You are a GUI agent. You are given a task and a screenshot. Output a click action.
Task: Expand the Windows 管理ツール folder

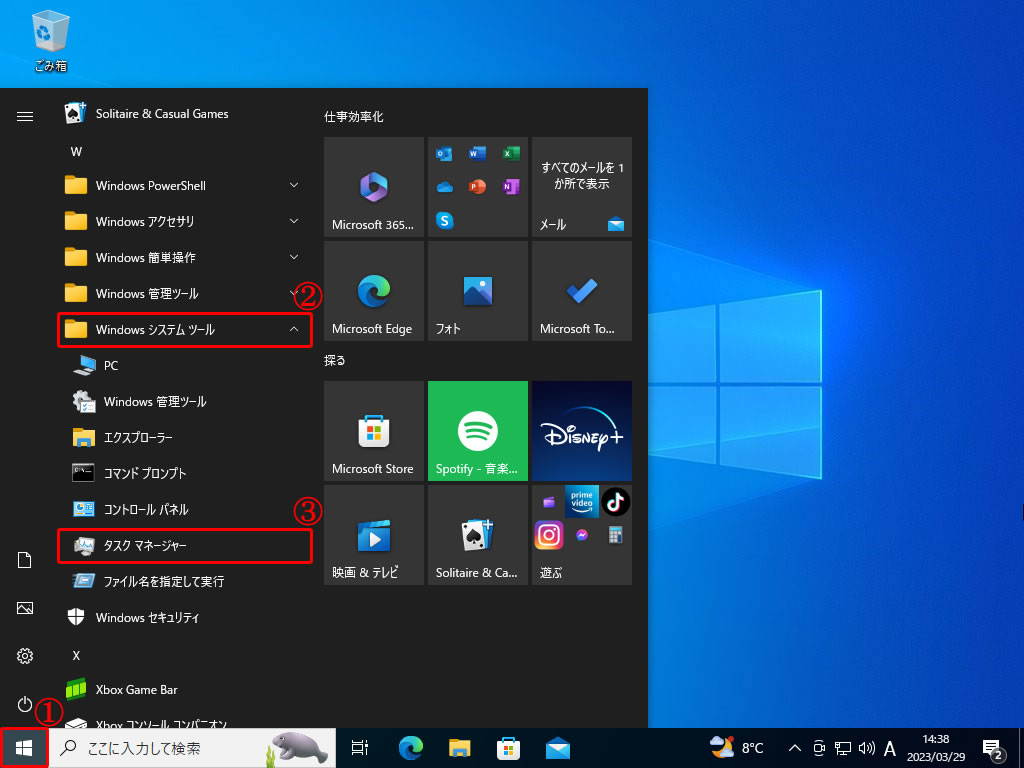pos(185,293)
